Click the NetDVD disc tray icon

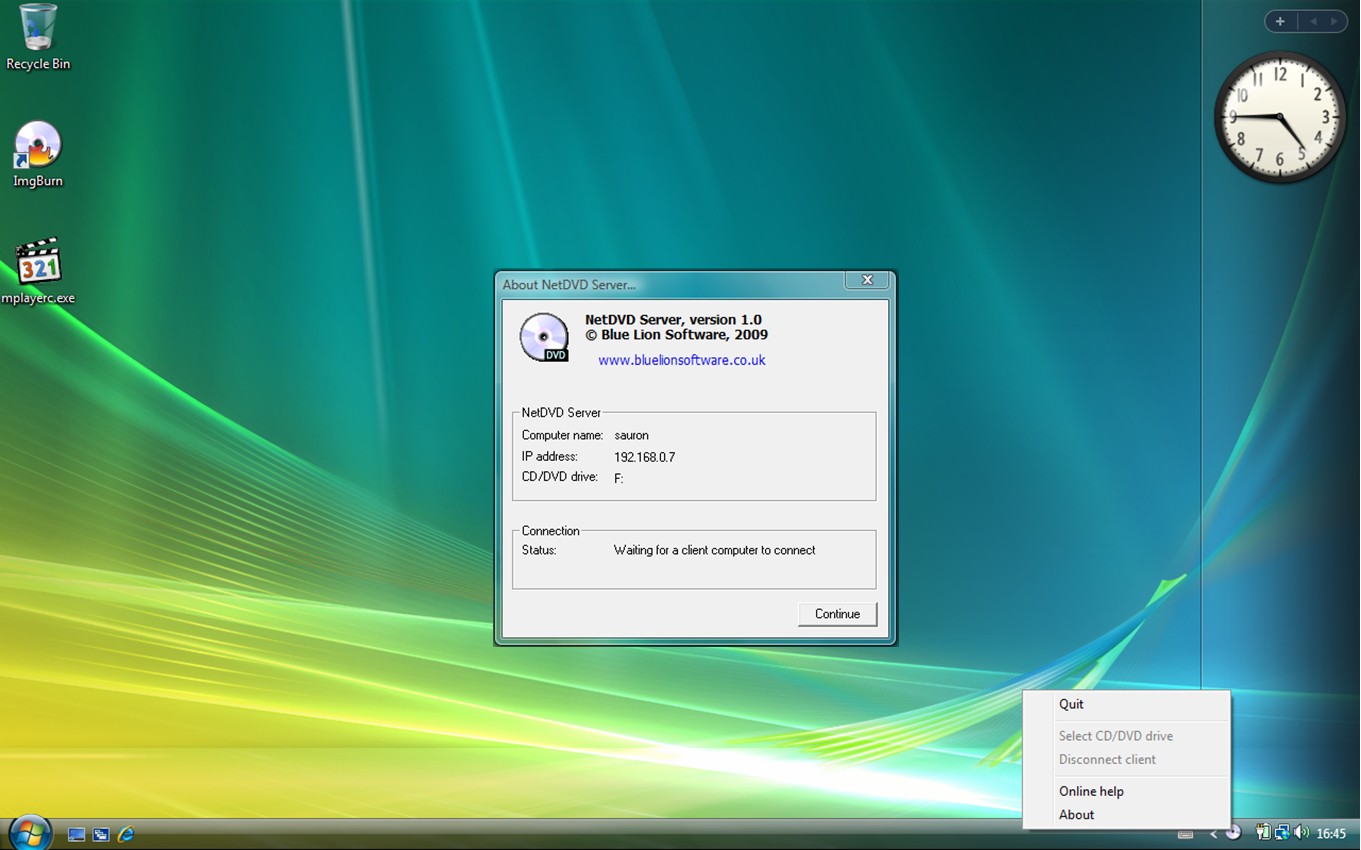1233,832
